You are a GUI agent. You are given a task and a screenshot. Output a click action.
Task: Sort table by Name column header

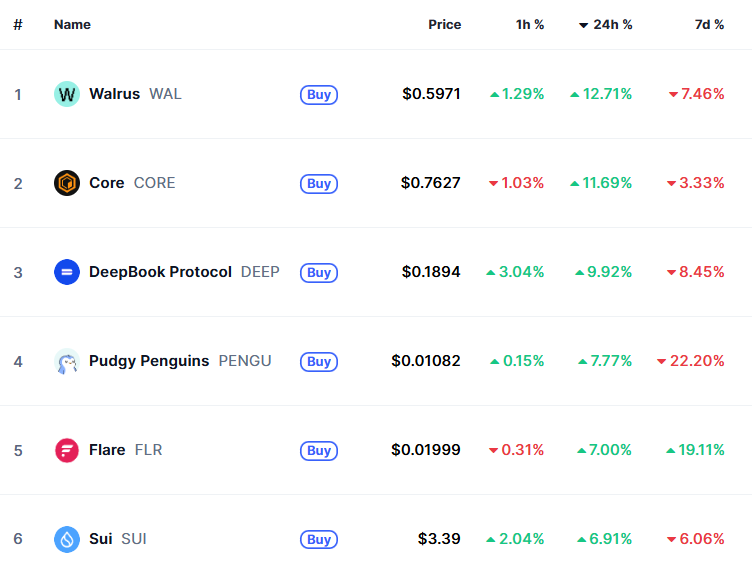click(x=72, y=24)
